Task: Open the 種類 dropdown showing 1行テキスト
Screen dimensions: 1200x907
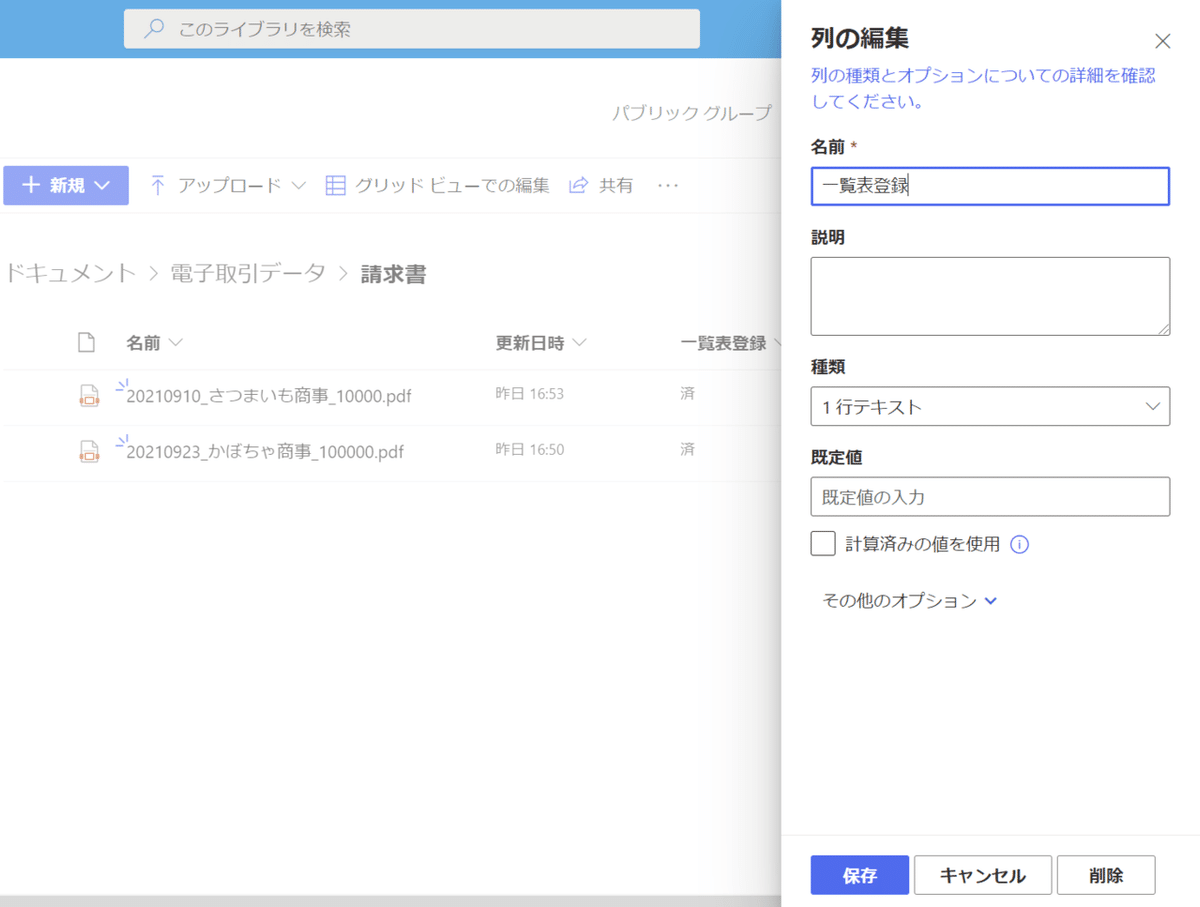Action: click(x=990, y=406)
